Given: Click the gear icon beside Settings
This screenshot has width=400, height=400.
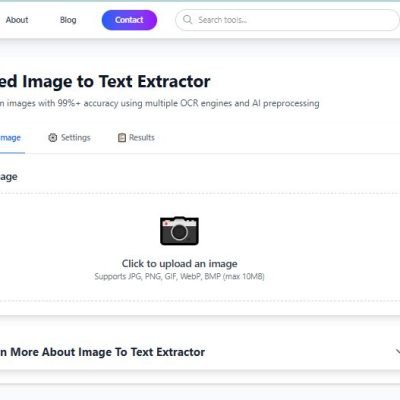Looking at the screenshot, I should [x=53, y=138].
